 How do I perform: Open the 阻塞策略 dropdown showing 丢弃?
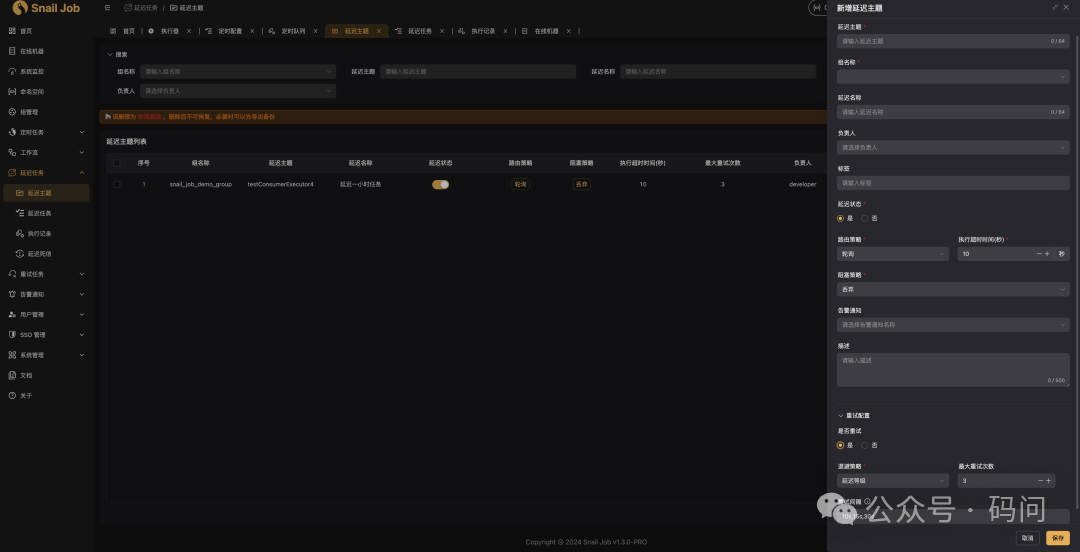tap(953, 289)
